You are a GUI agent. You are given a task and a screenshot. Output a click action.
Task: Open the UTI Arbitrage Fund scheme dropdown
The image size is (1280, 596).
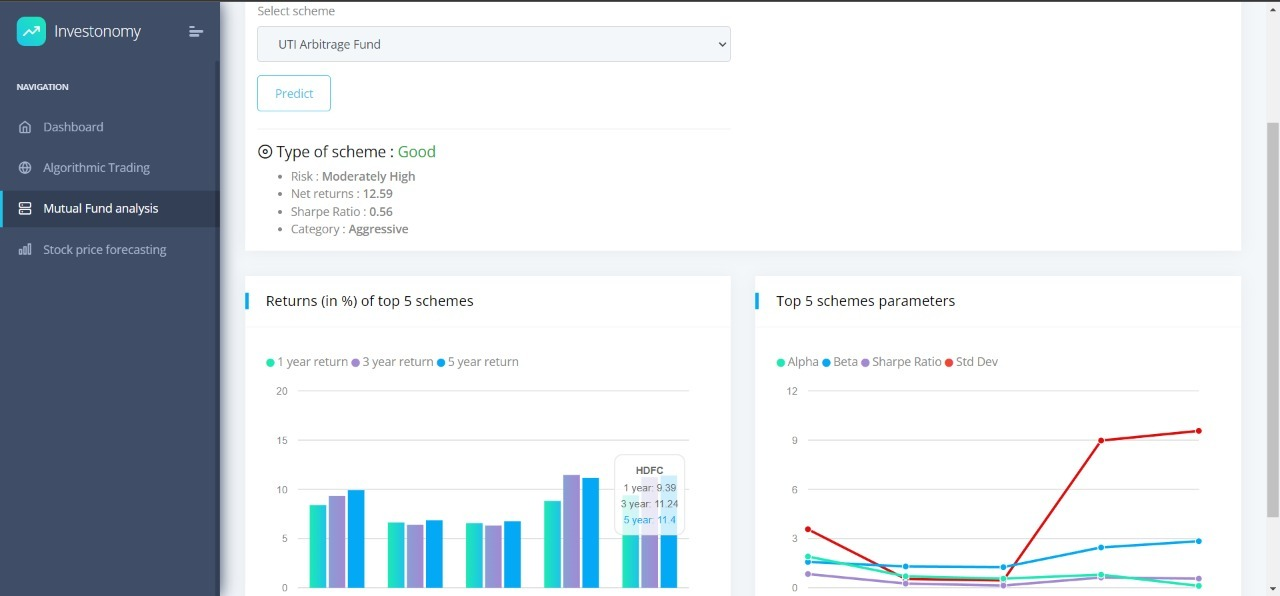[494, 44]
